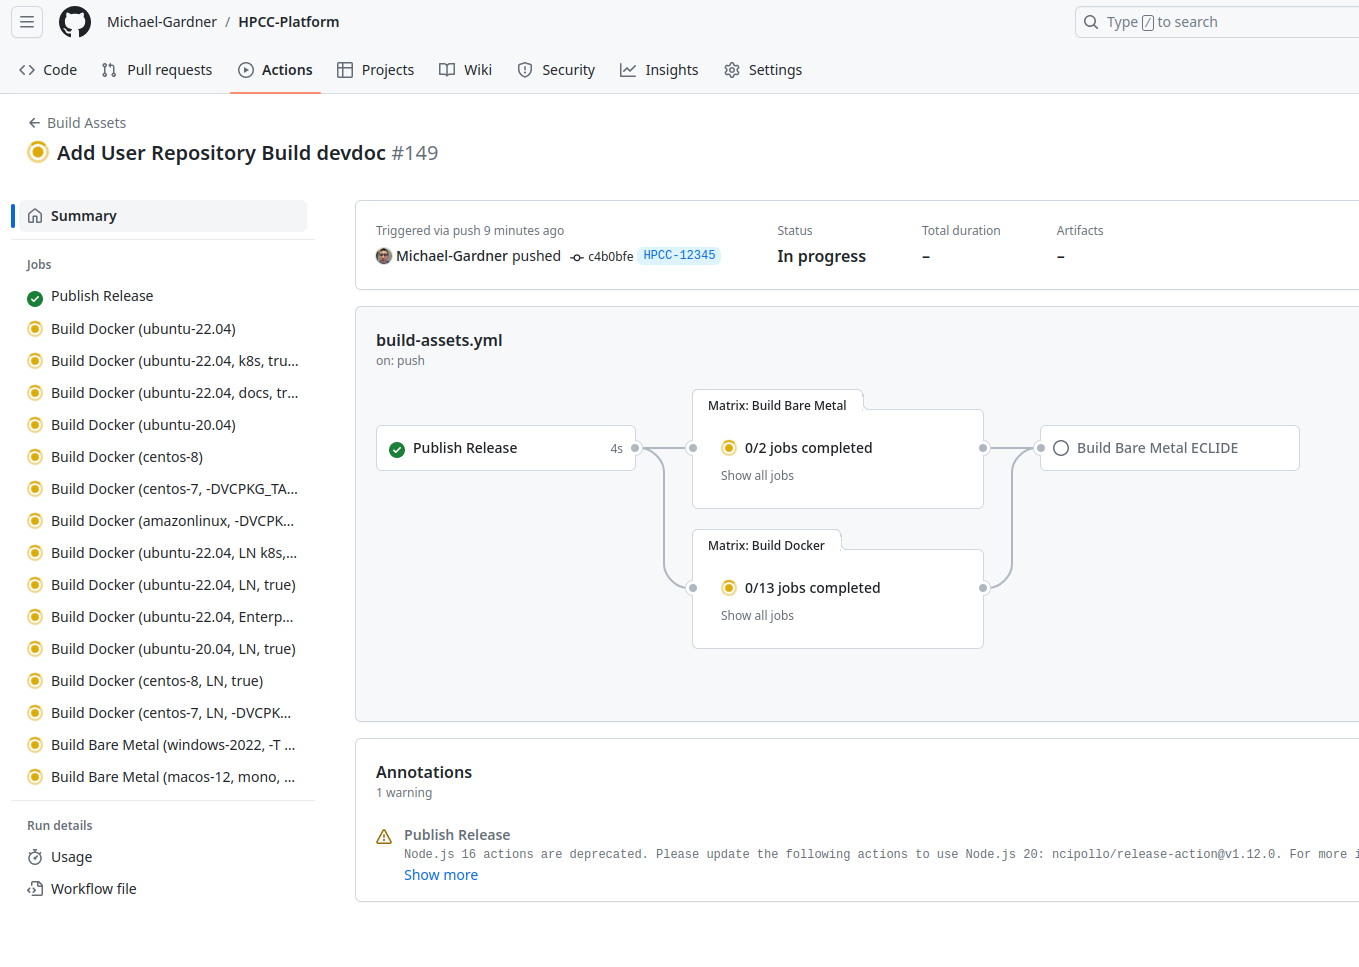Click Publish Release annotation heading
This screenshot has width=1359, height=967.
[457, 835]
